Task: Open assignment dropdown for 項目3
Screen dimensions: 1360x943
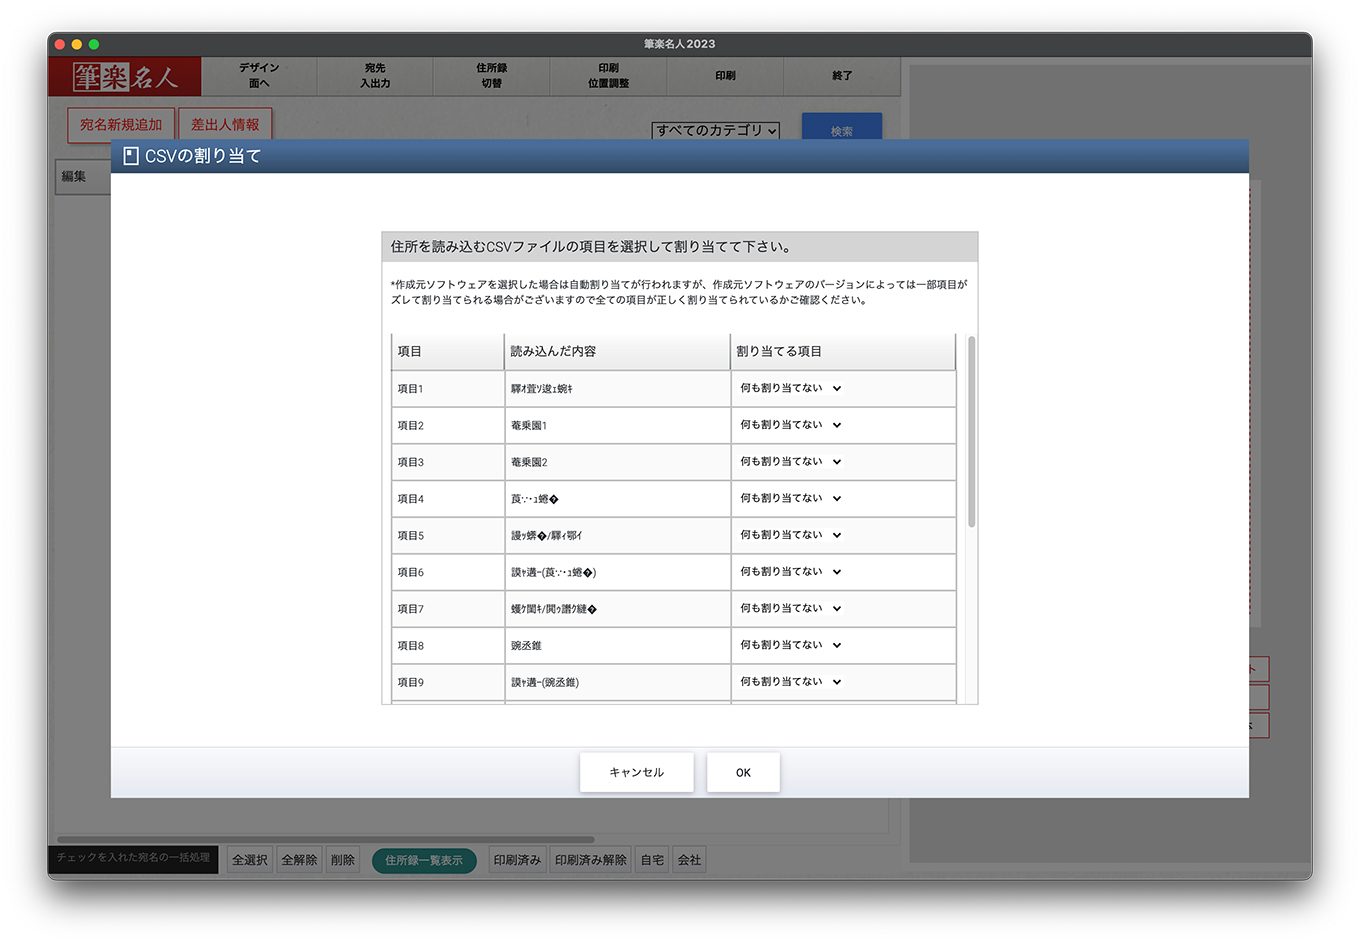Action: click(790, 462)
